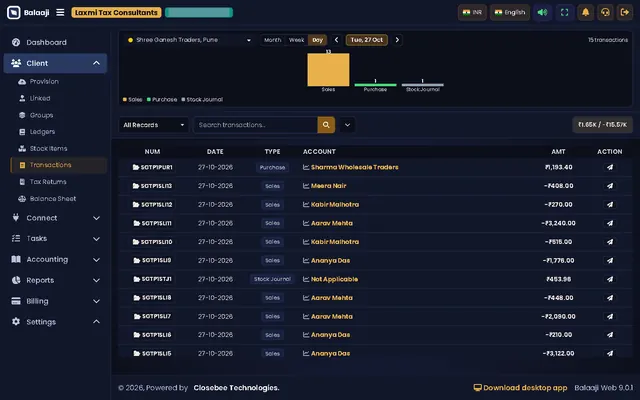This screenshot has width=640, height=400.
Task: Enter fullscreen mode via expand icon
Action: coord(564,12)
